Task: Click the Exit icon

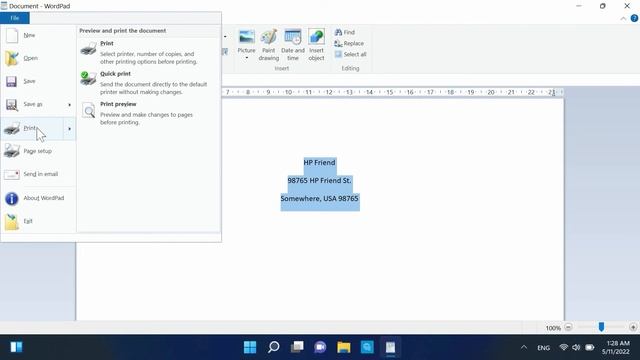Action: click(12, 222)
